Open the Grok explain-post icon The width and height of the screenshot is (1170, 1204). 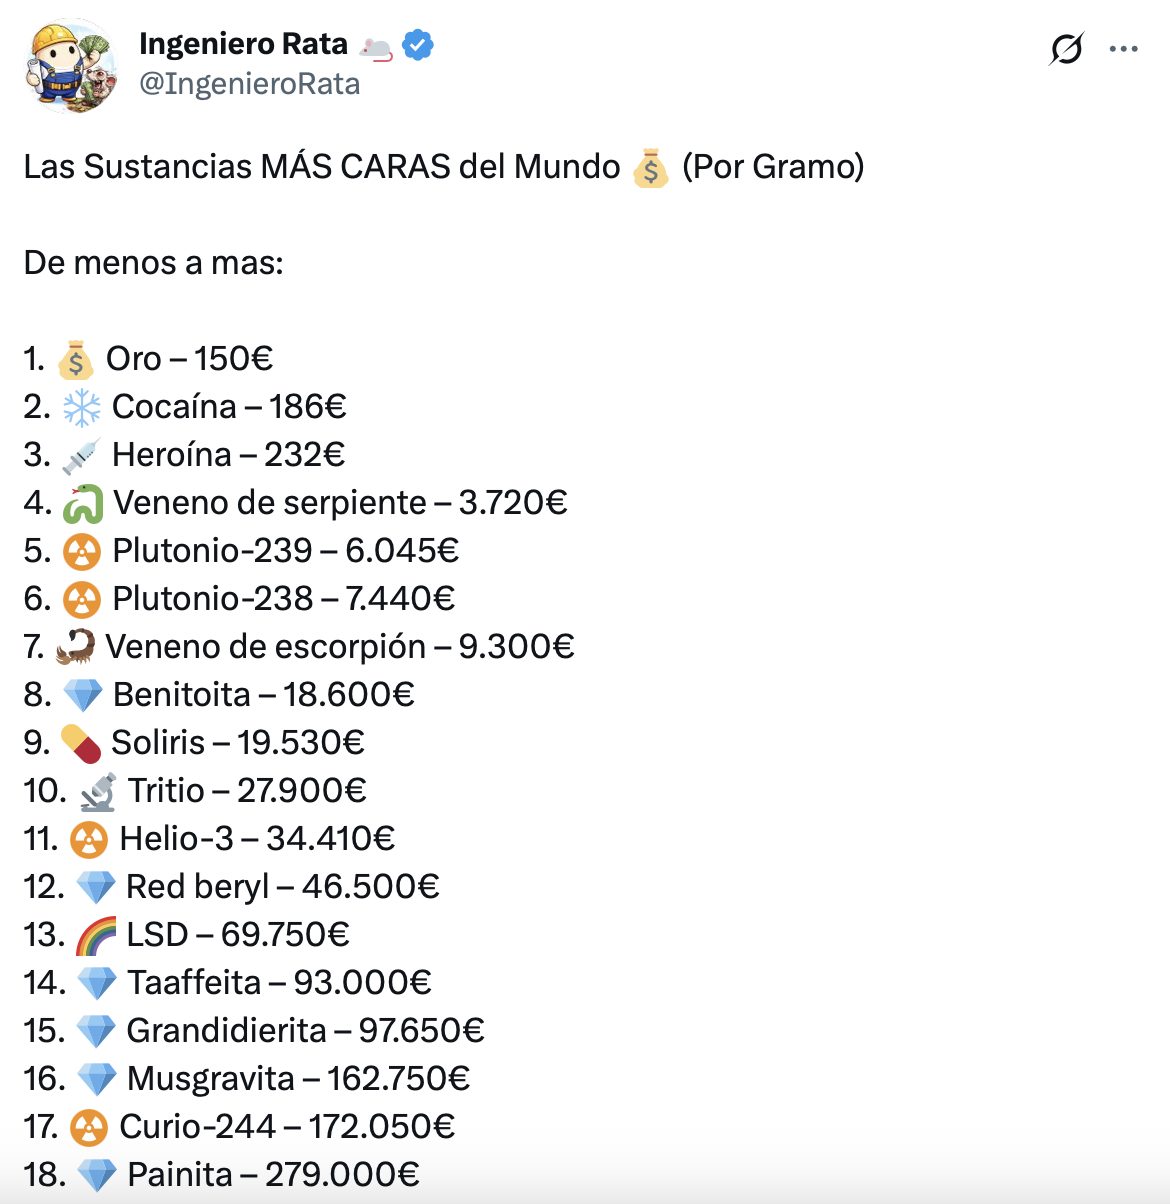click(x=1066, y=48)
